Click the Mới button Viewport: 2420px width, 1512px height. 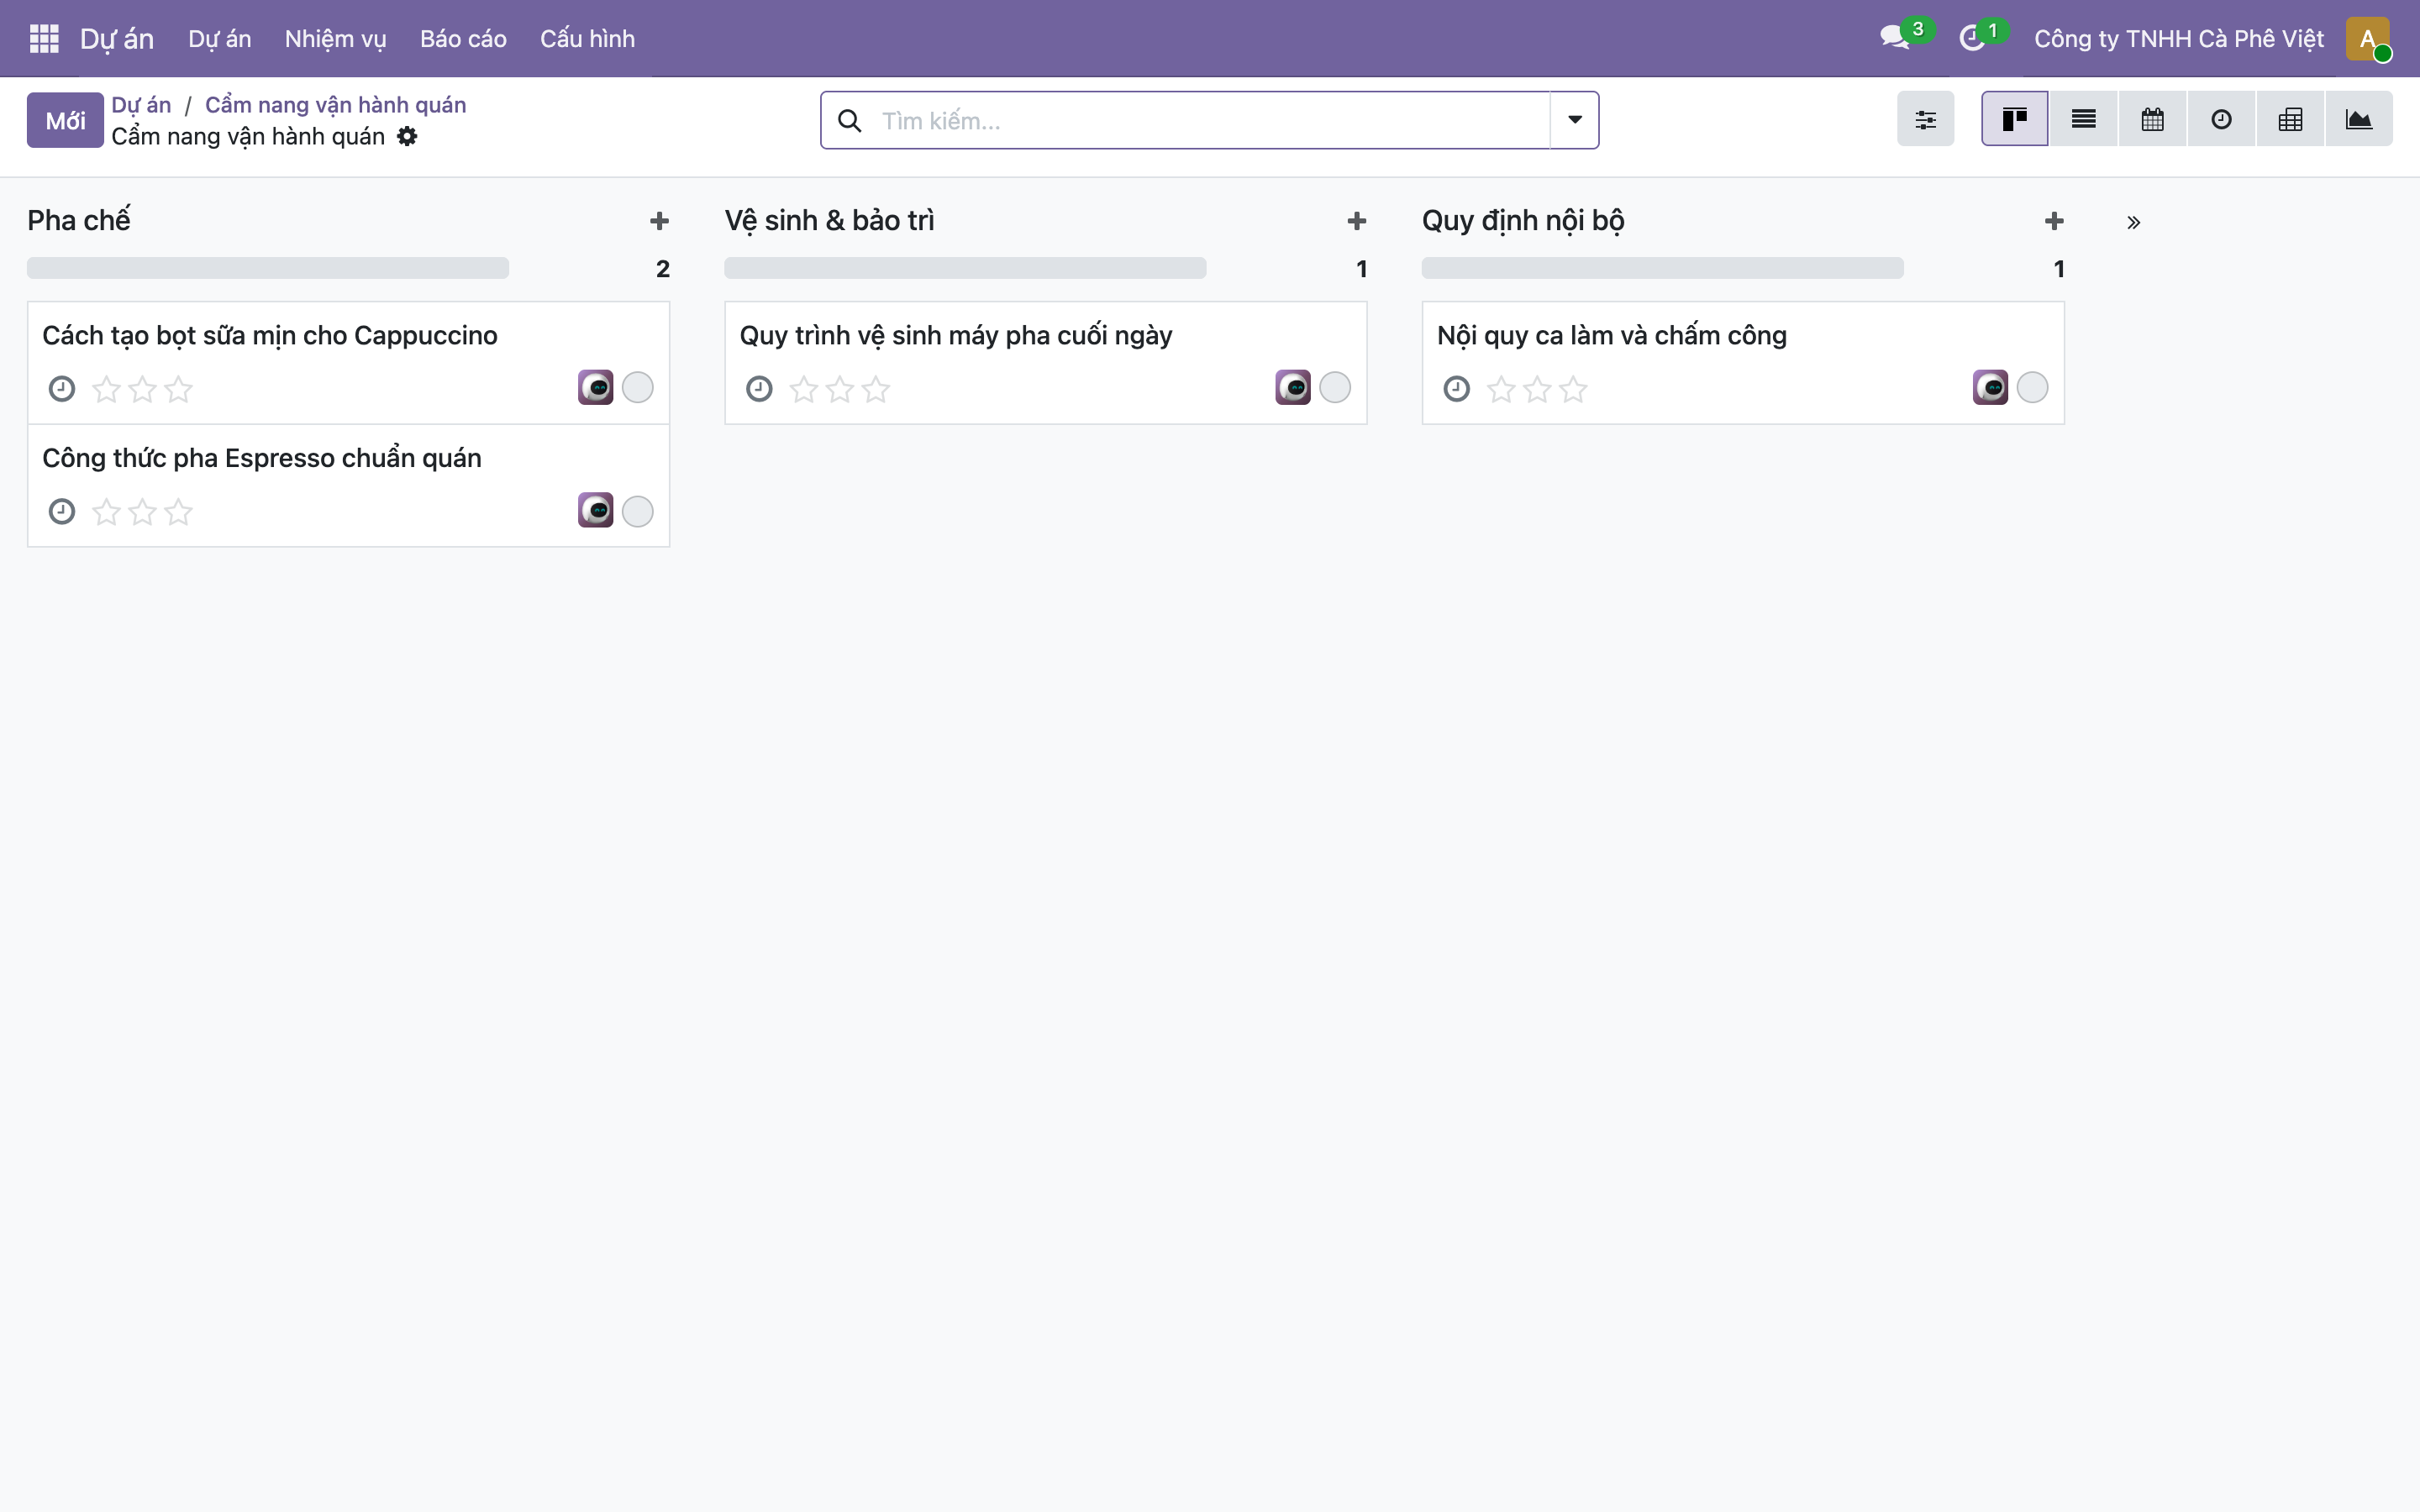pos(65,120)
